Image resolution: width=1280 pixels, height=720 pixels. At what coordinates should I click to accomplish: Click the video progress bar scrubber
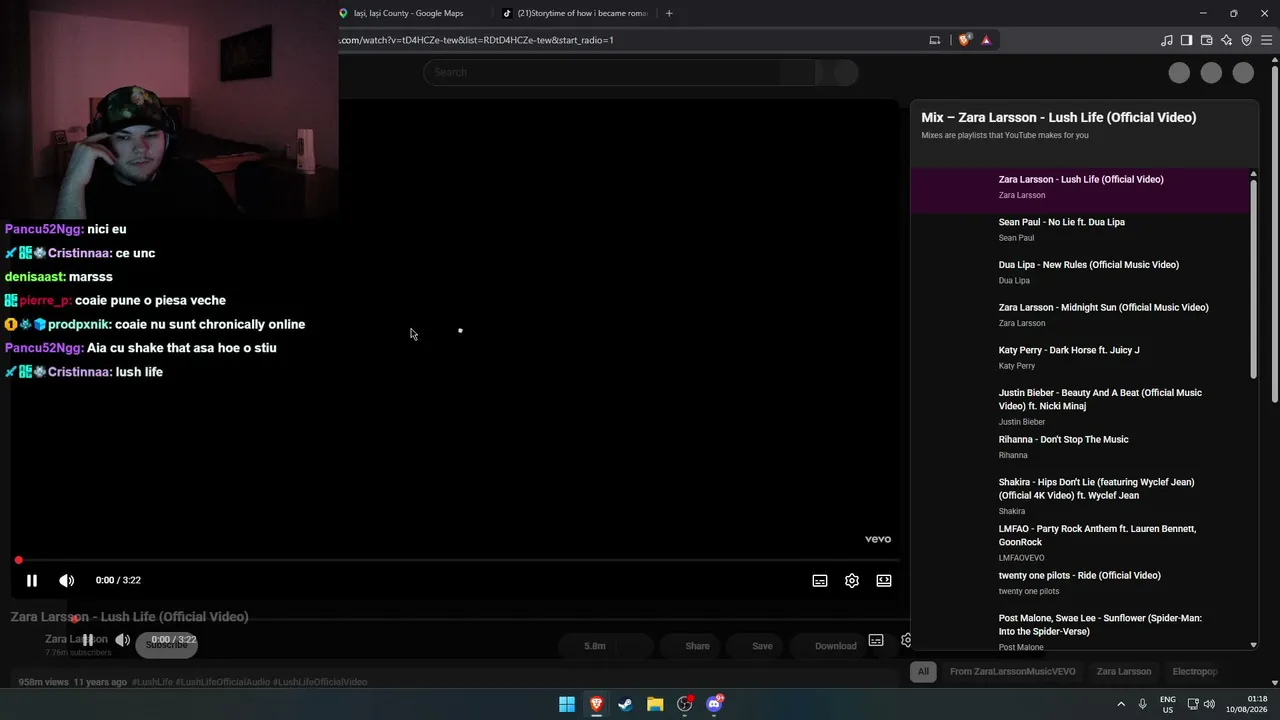(x=18, y=560)
